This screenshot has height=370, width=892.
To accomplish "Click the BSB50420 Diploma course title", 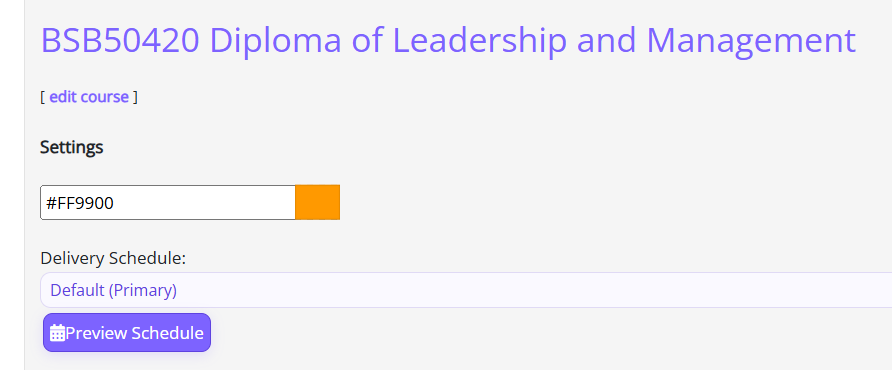I will click(x=448, y=41).
